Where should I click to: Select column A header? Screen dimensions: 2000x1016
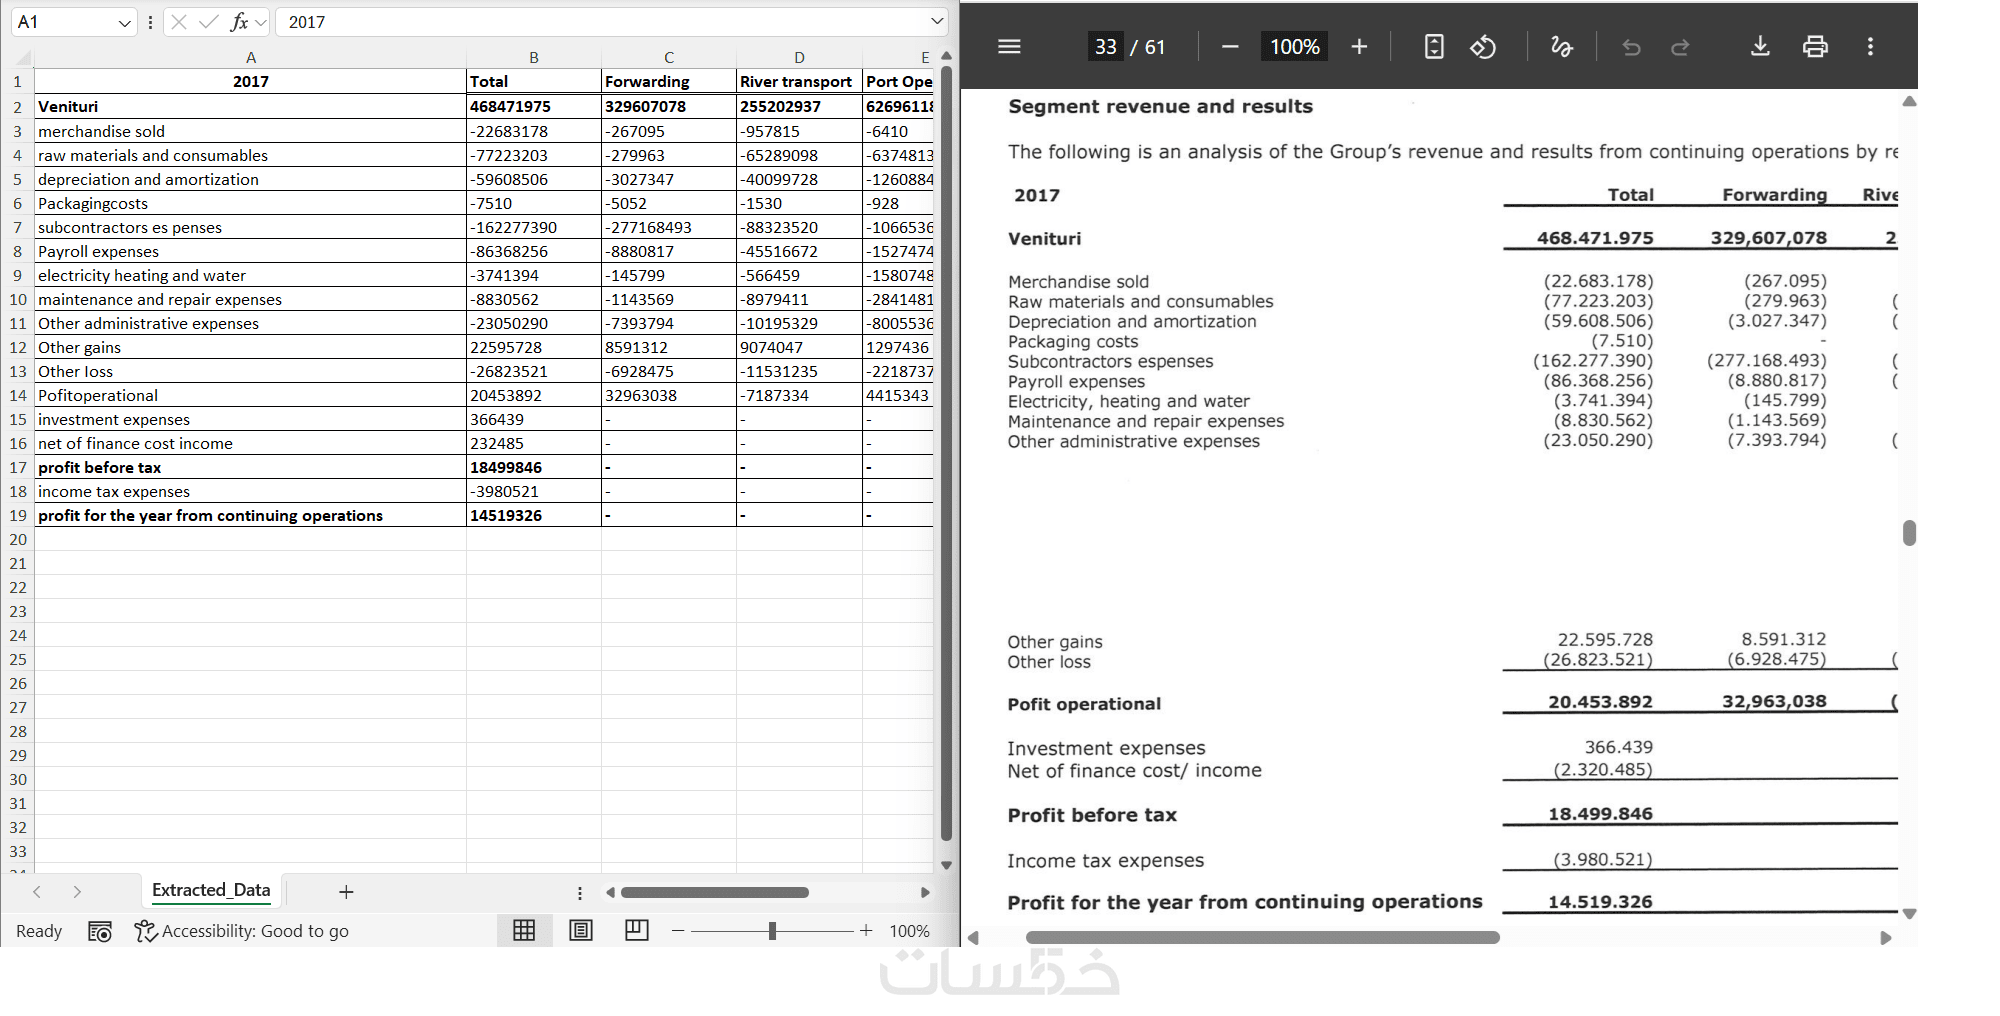point(251,57)
